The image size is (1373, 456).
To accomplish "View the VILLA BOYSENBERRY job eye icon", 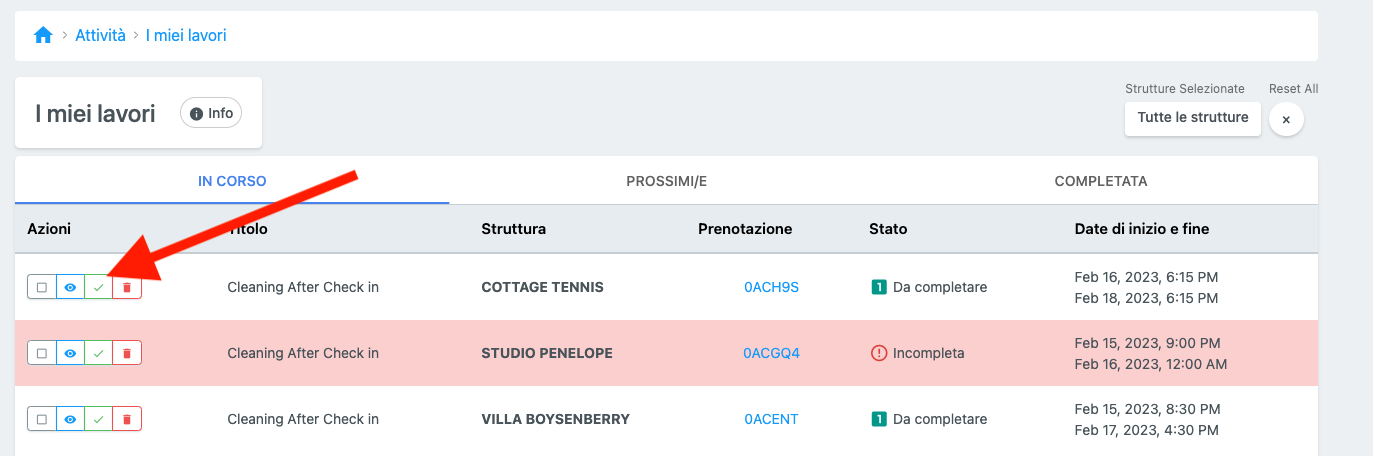I will pos(70,419).
